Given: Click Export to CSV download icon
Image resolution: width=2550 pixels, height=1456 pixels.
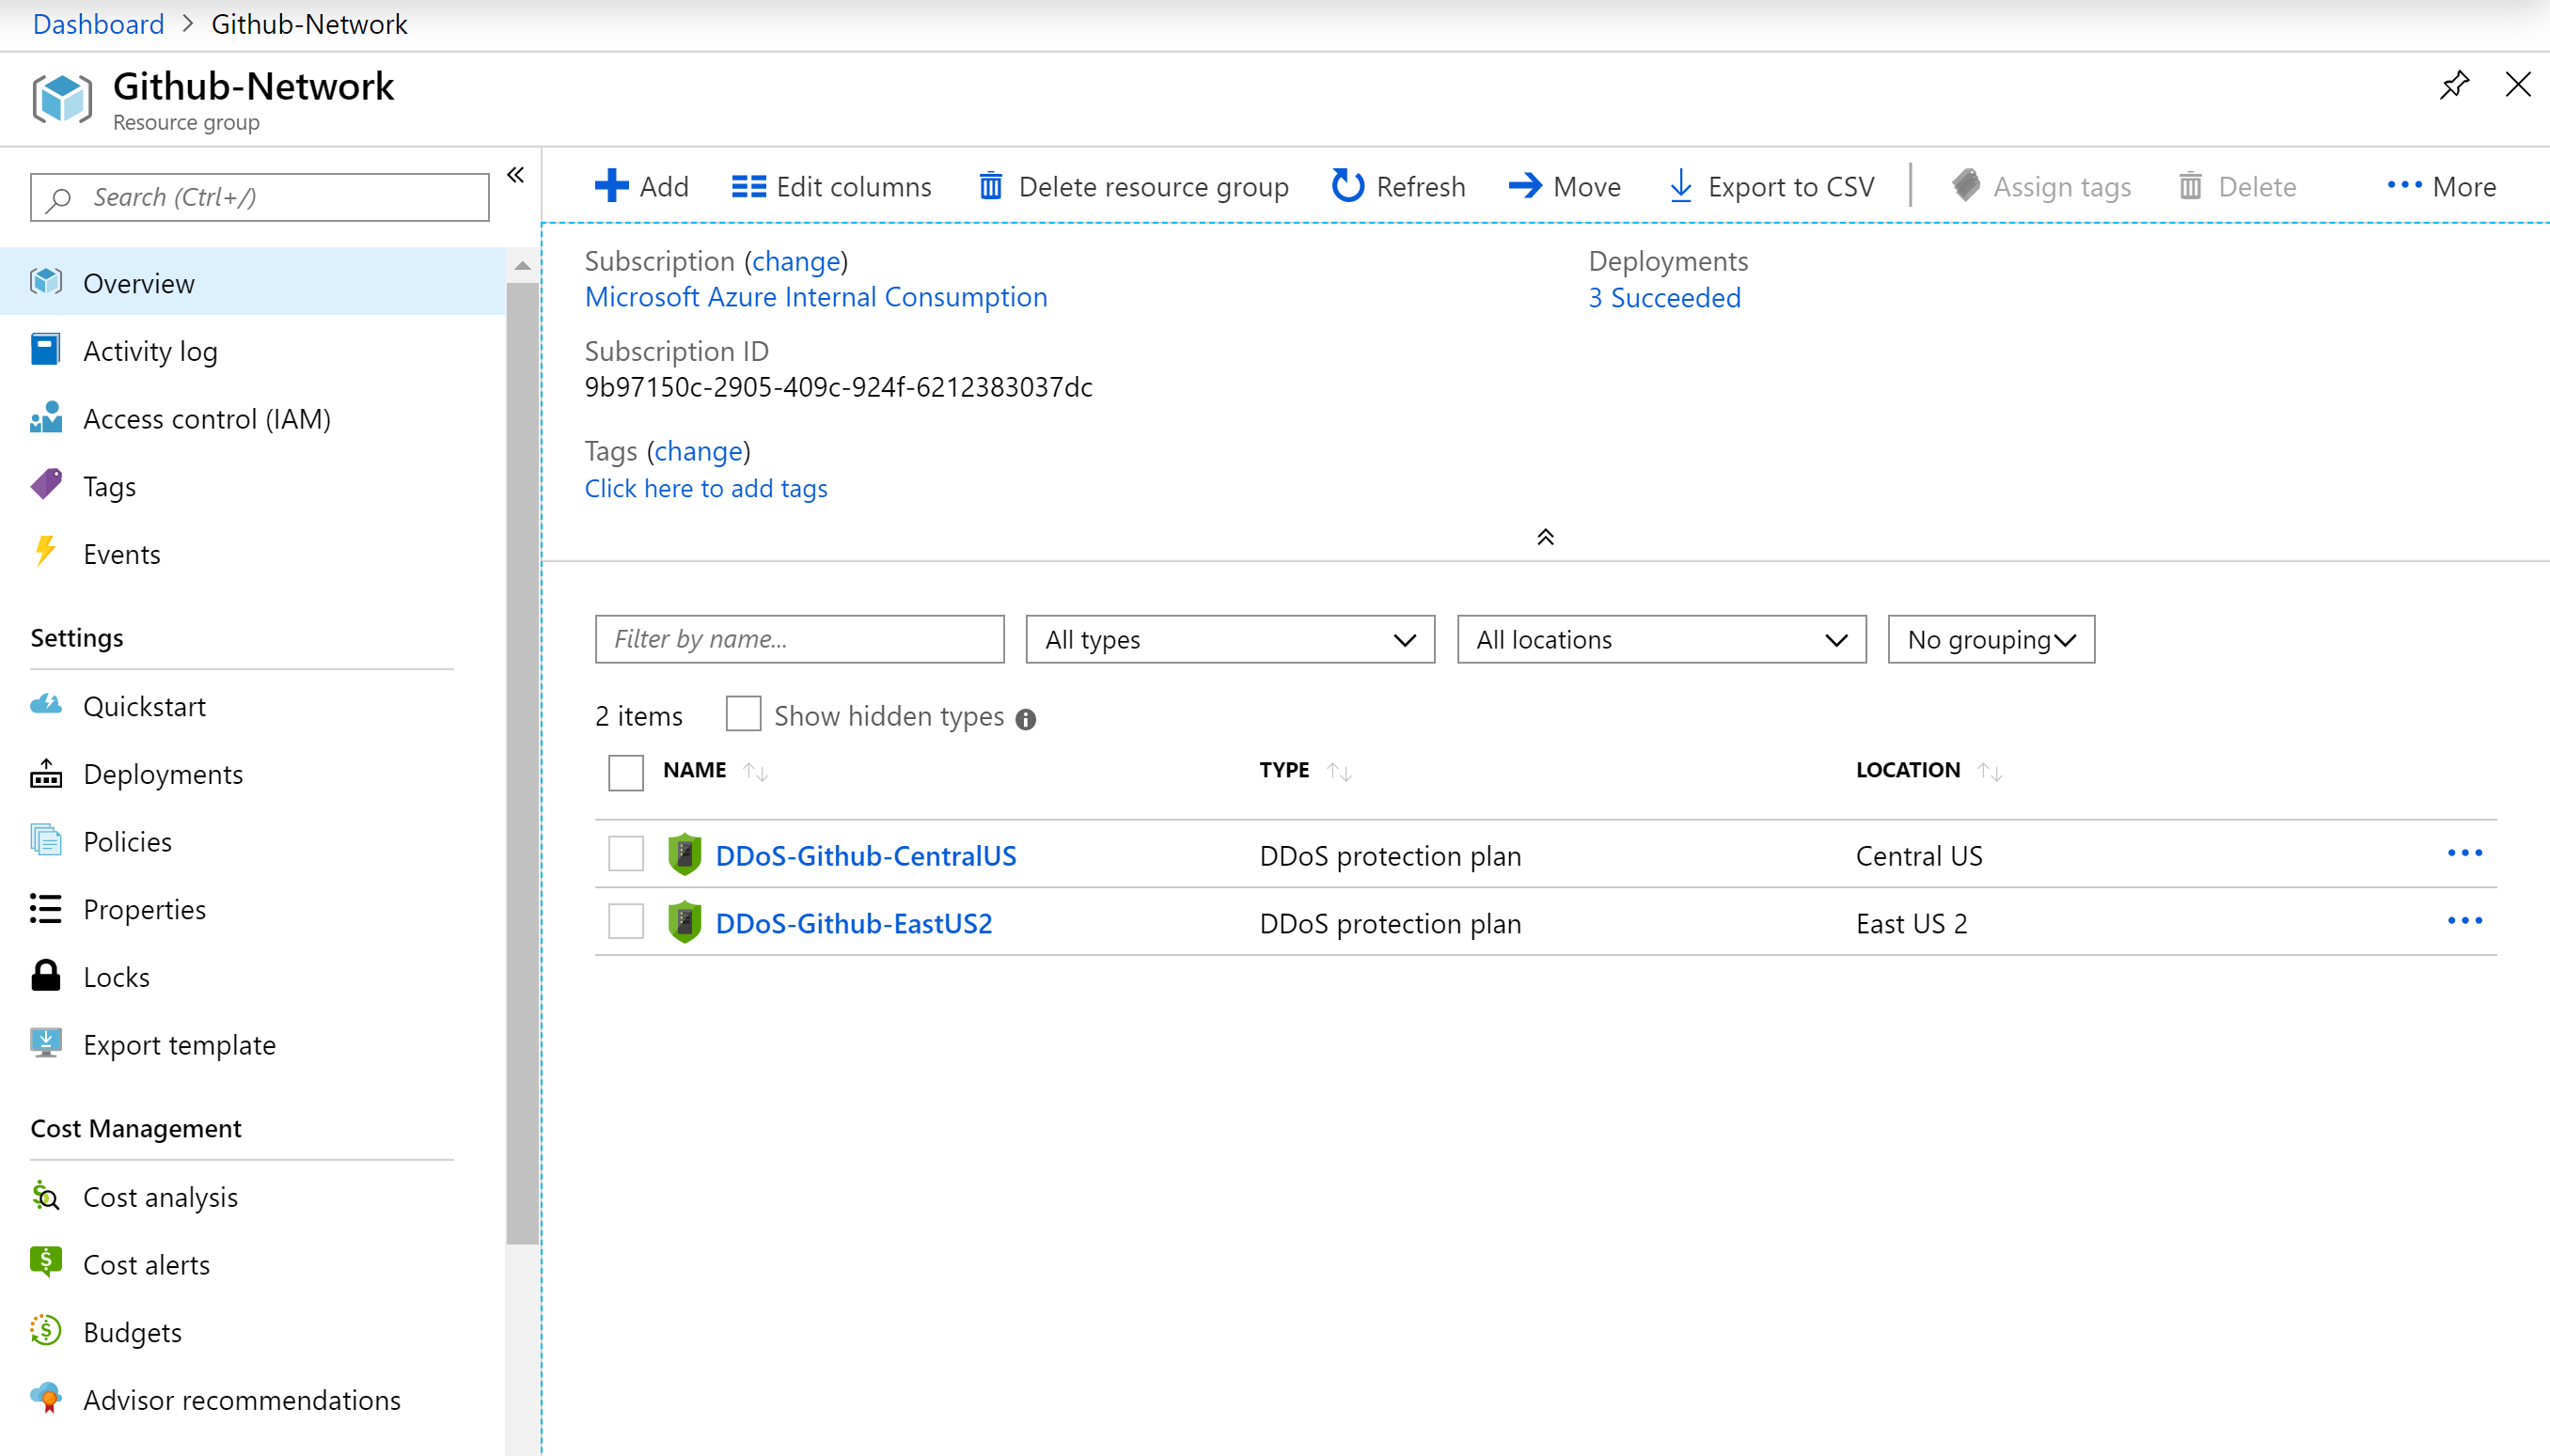Looking at the screenshot, I should [1680, 186].
